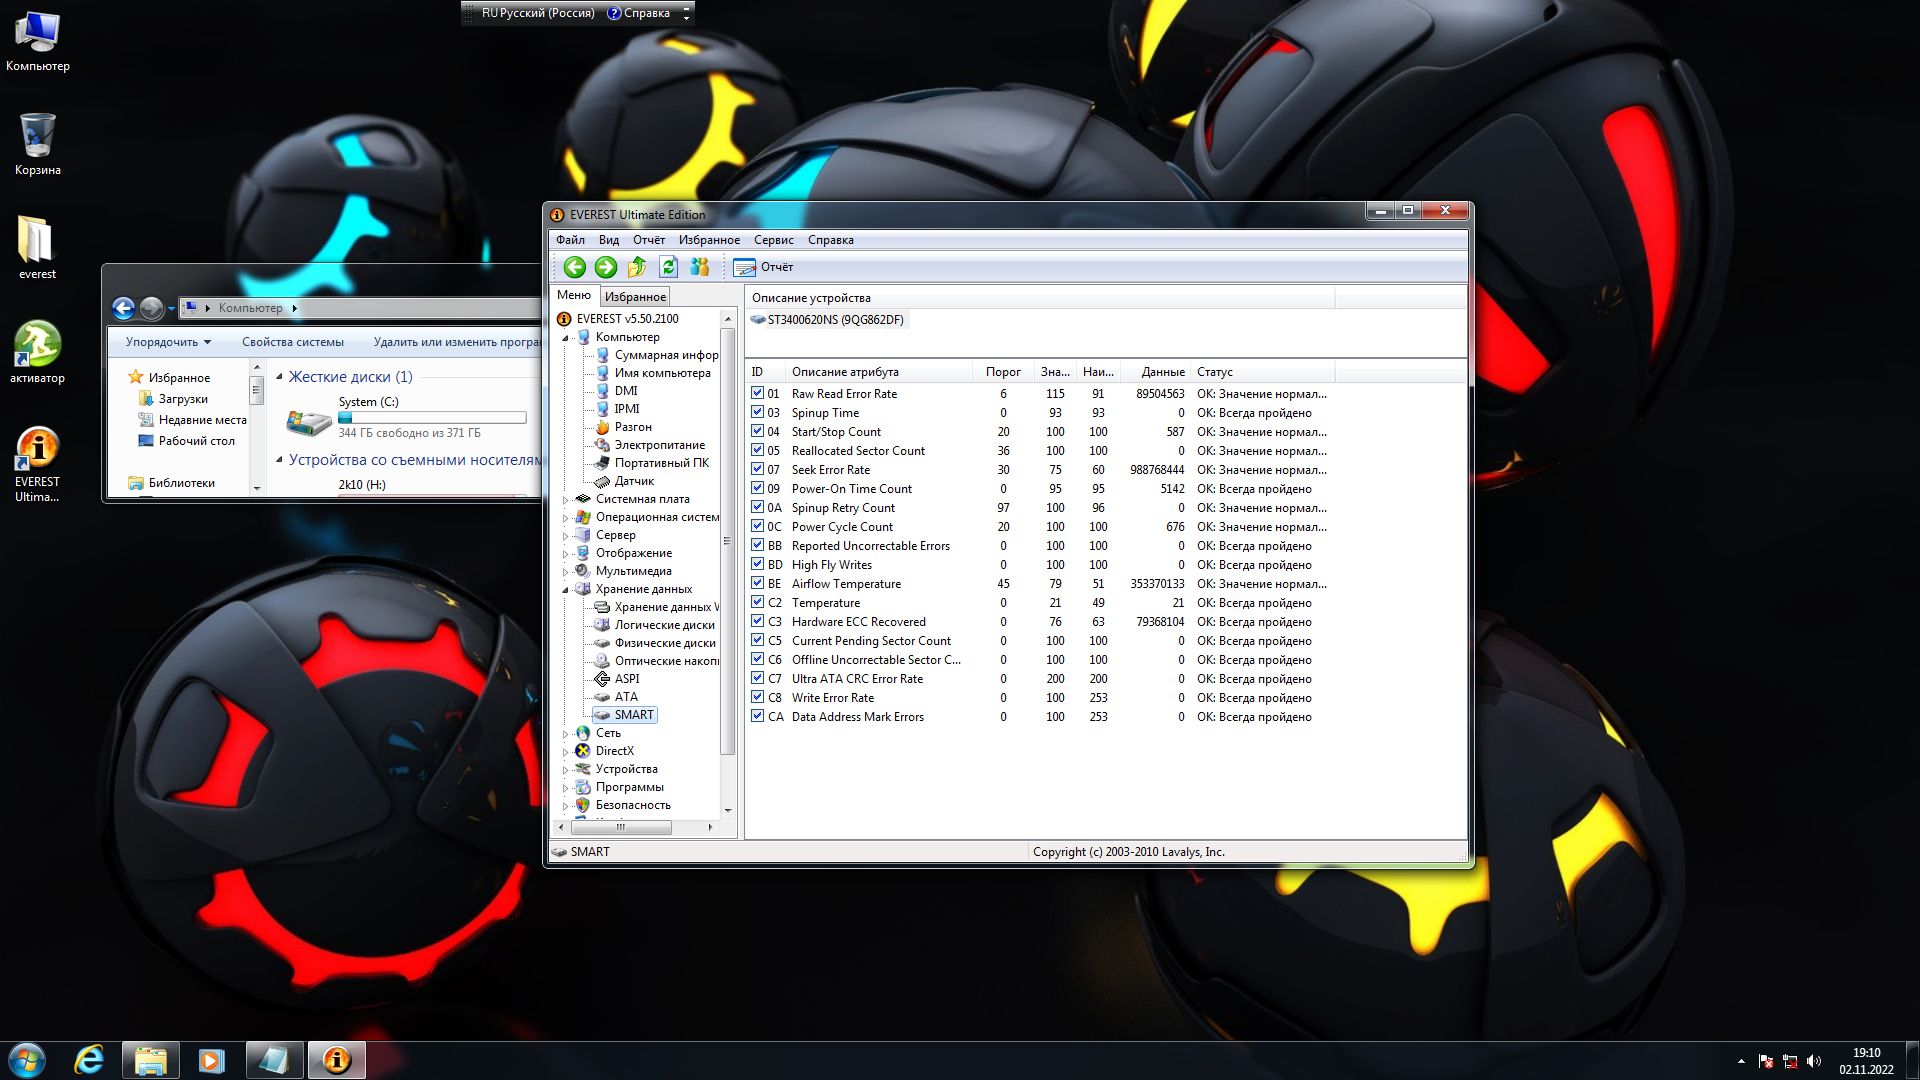Toggle Data Address Mark Errors checkbox
Viewport: 1920px width, 1080px height.
pos(757,716)
